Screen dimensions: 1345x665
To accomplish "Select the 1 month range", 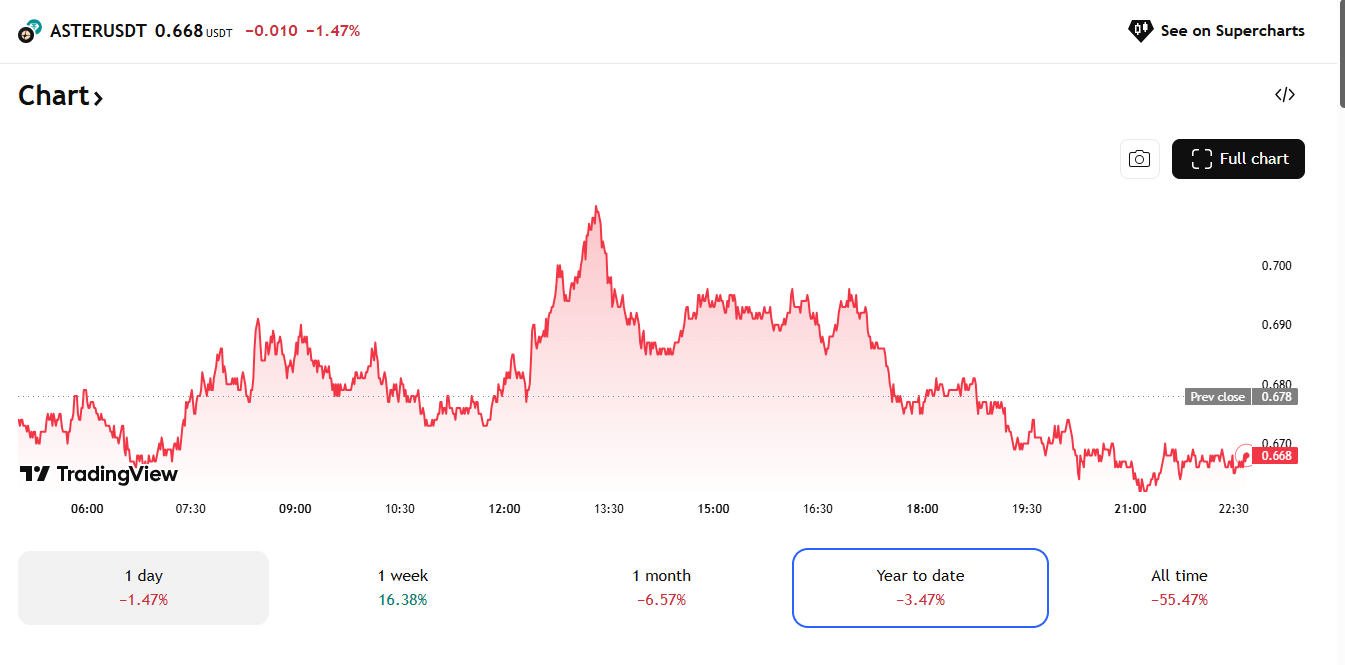I will 661,587.
